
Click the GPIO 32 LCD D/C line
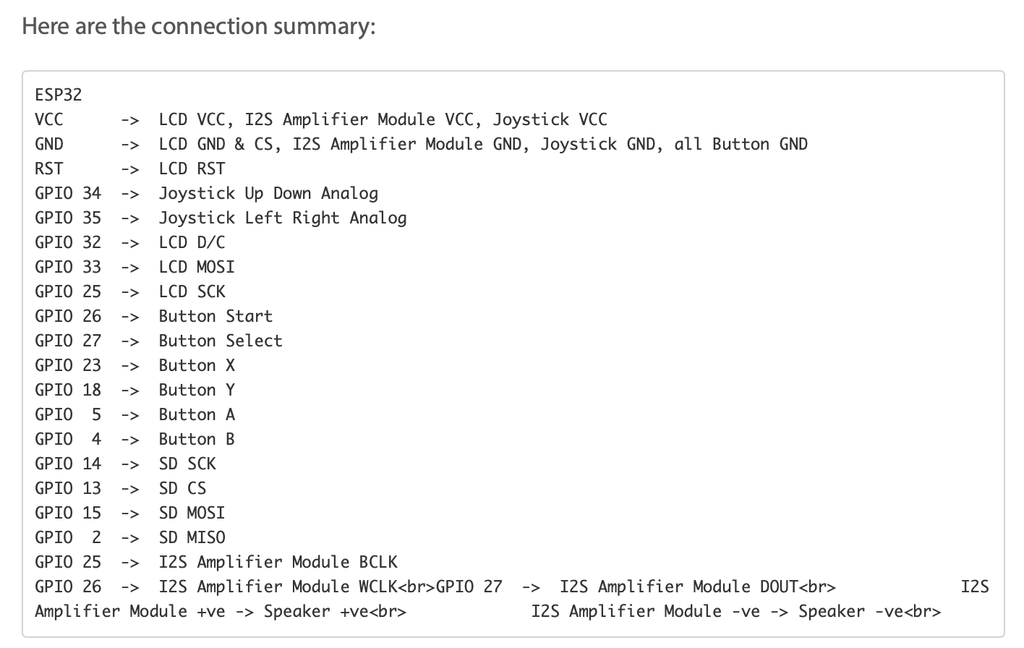tap(130, 242)
